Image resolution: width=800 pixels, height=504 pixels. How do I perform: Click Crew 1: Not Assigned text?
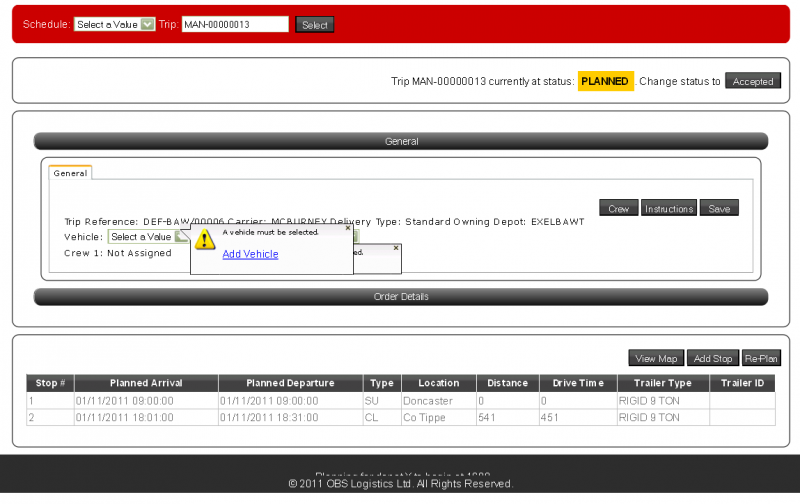tap(118, 253)
